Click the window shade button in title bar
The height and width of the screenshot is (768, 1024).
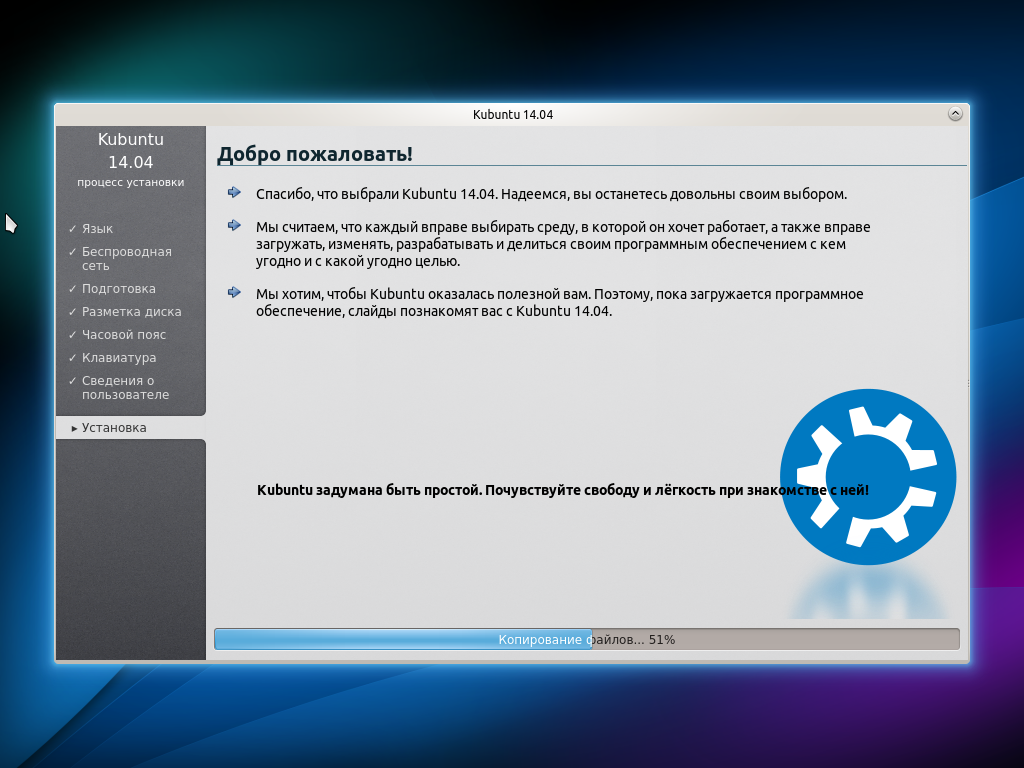(x=955, y=114)
